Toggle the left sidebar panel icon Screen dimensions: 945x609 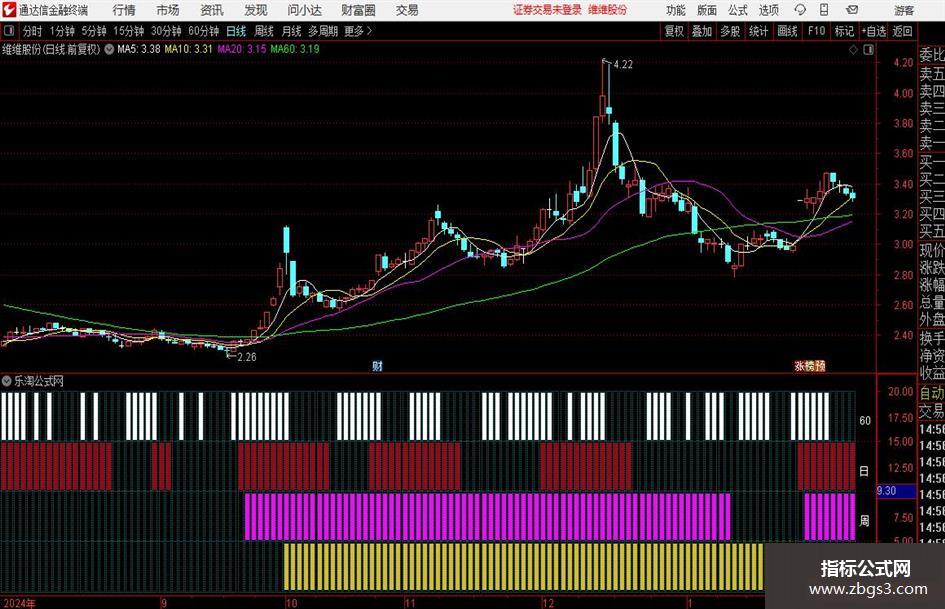9,31
